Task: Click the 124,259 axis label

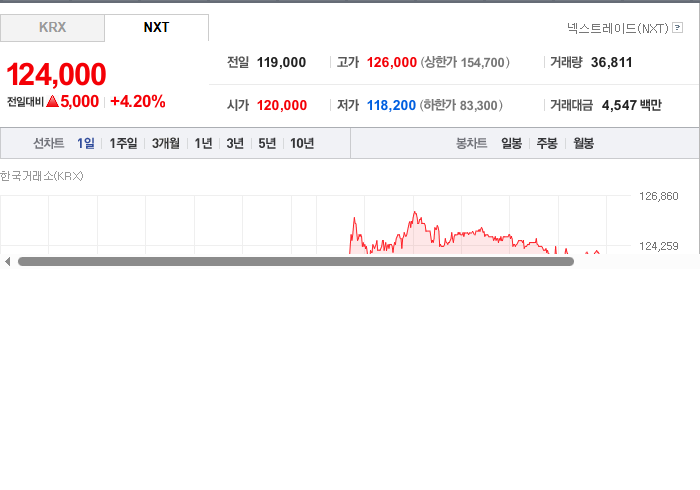Action: click(x=658, y=246)
